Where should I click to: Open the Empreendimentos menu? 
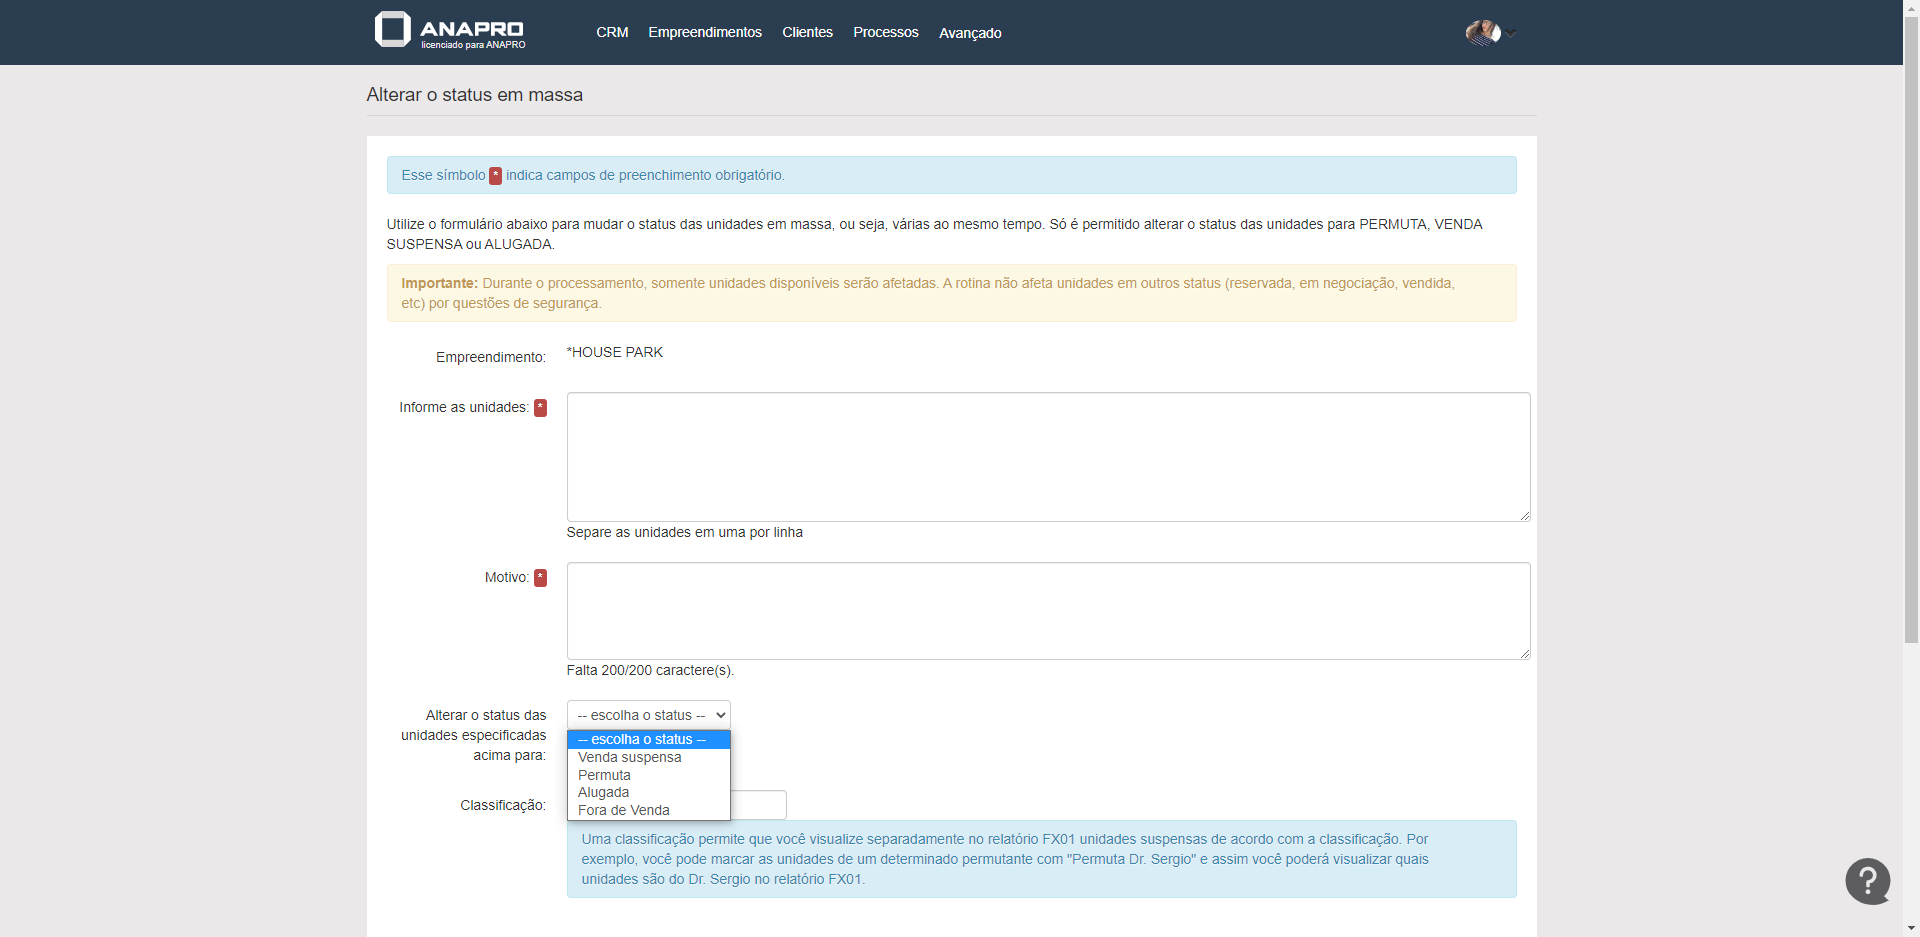(x=704, y=33)
